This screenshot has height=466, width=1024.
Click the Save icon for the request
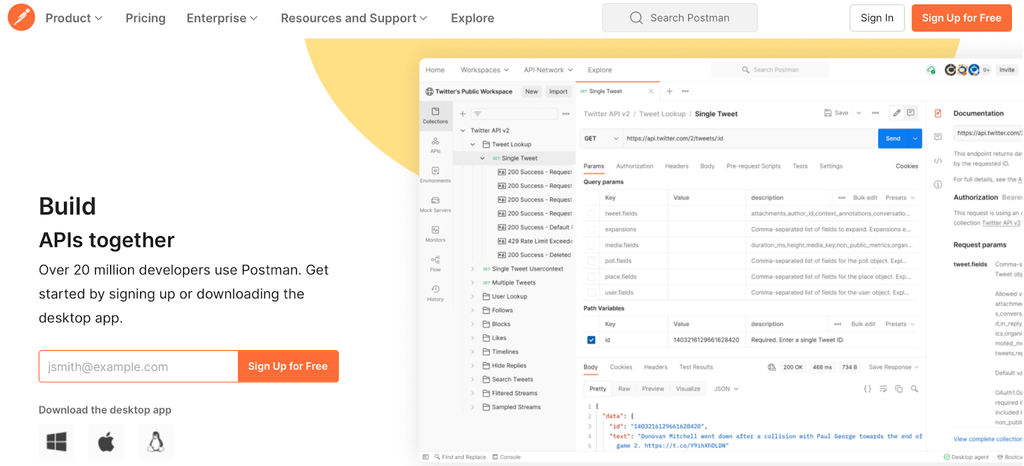tap(828, 113)
